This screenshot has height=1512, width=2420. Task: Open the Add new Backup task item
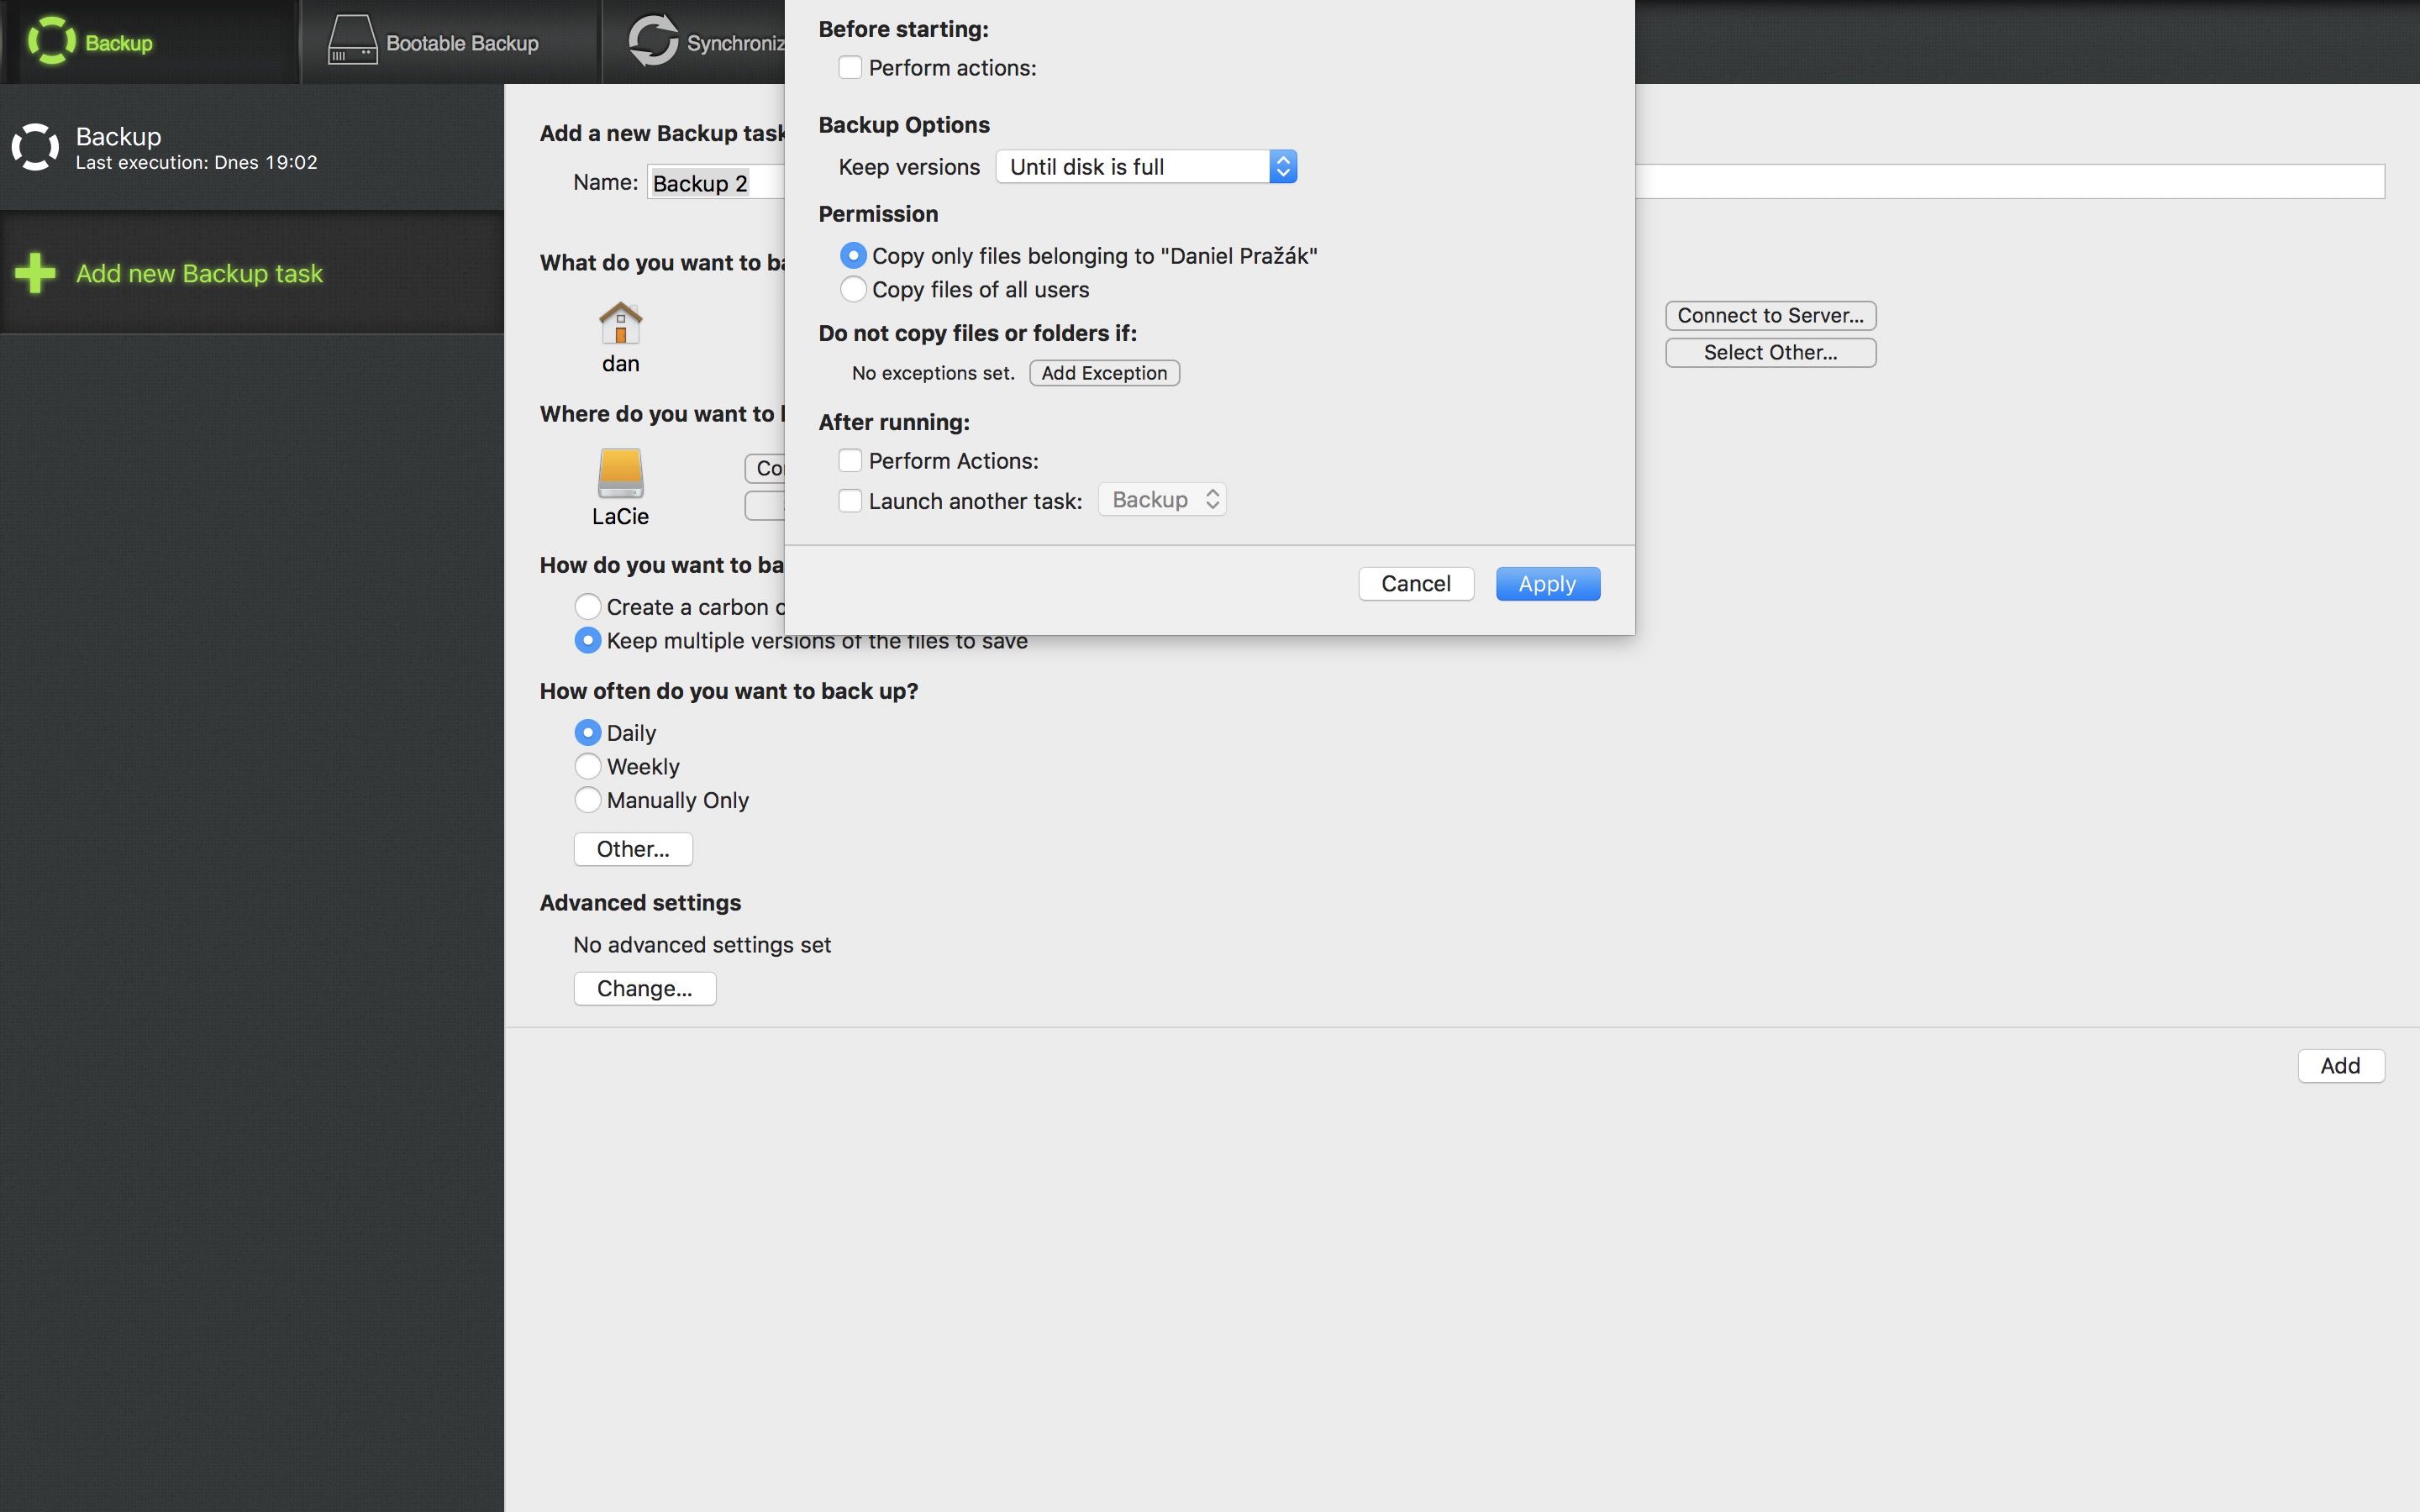199,274
